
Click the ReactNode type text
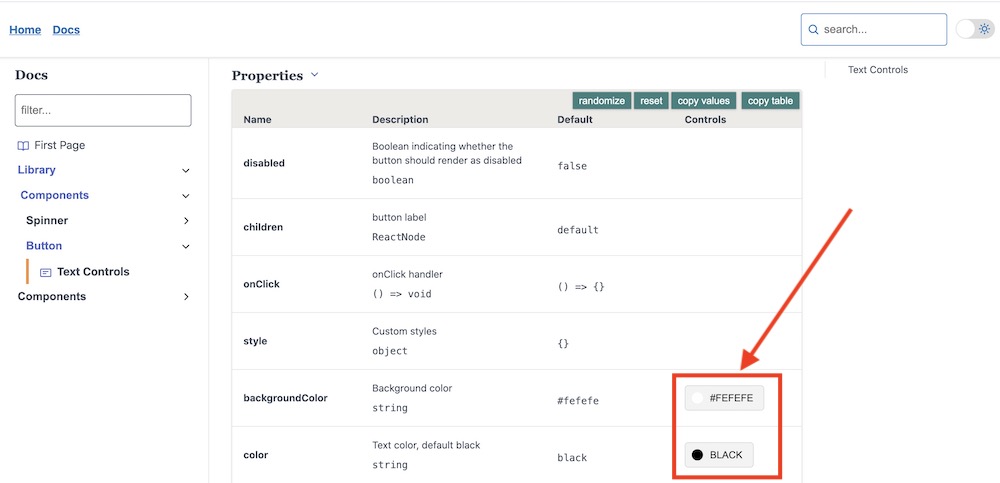[399, 237]
